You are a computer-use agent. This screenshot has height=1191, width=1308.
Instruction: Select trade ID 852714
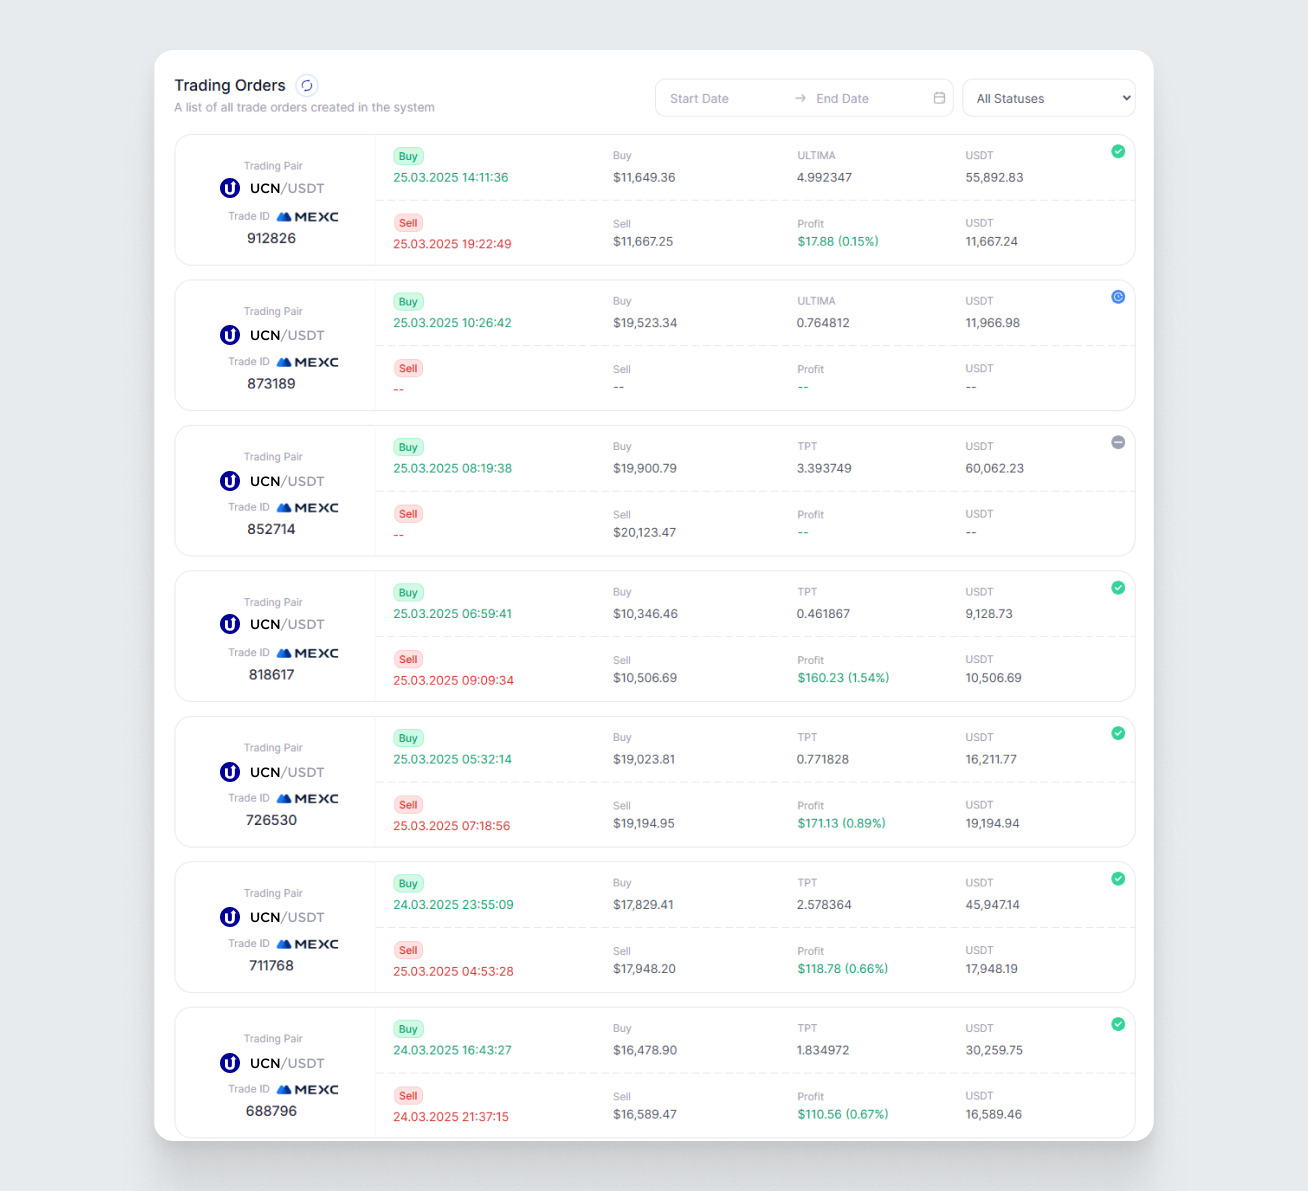coord(271,529)
